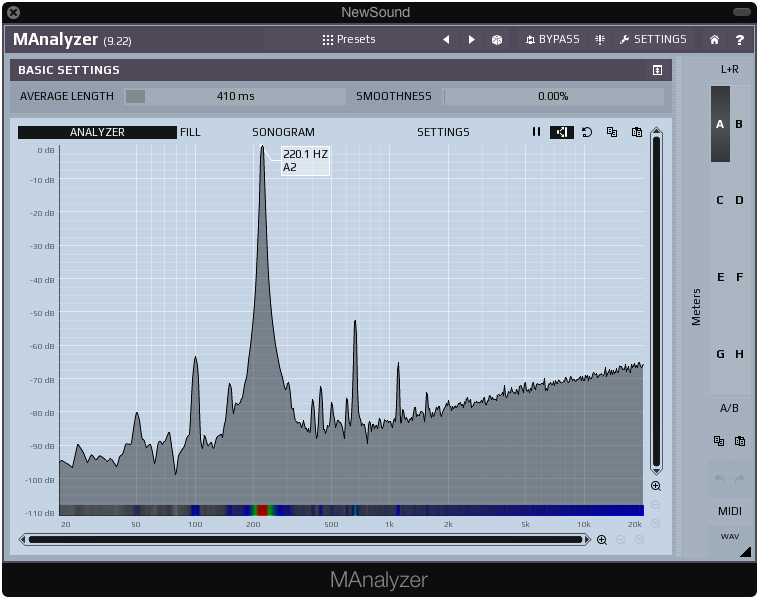
Task: Expand the Meters side panel
Action: (696, 306)
